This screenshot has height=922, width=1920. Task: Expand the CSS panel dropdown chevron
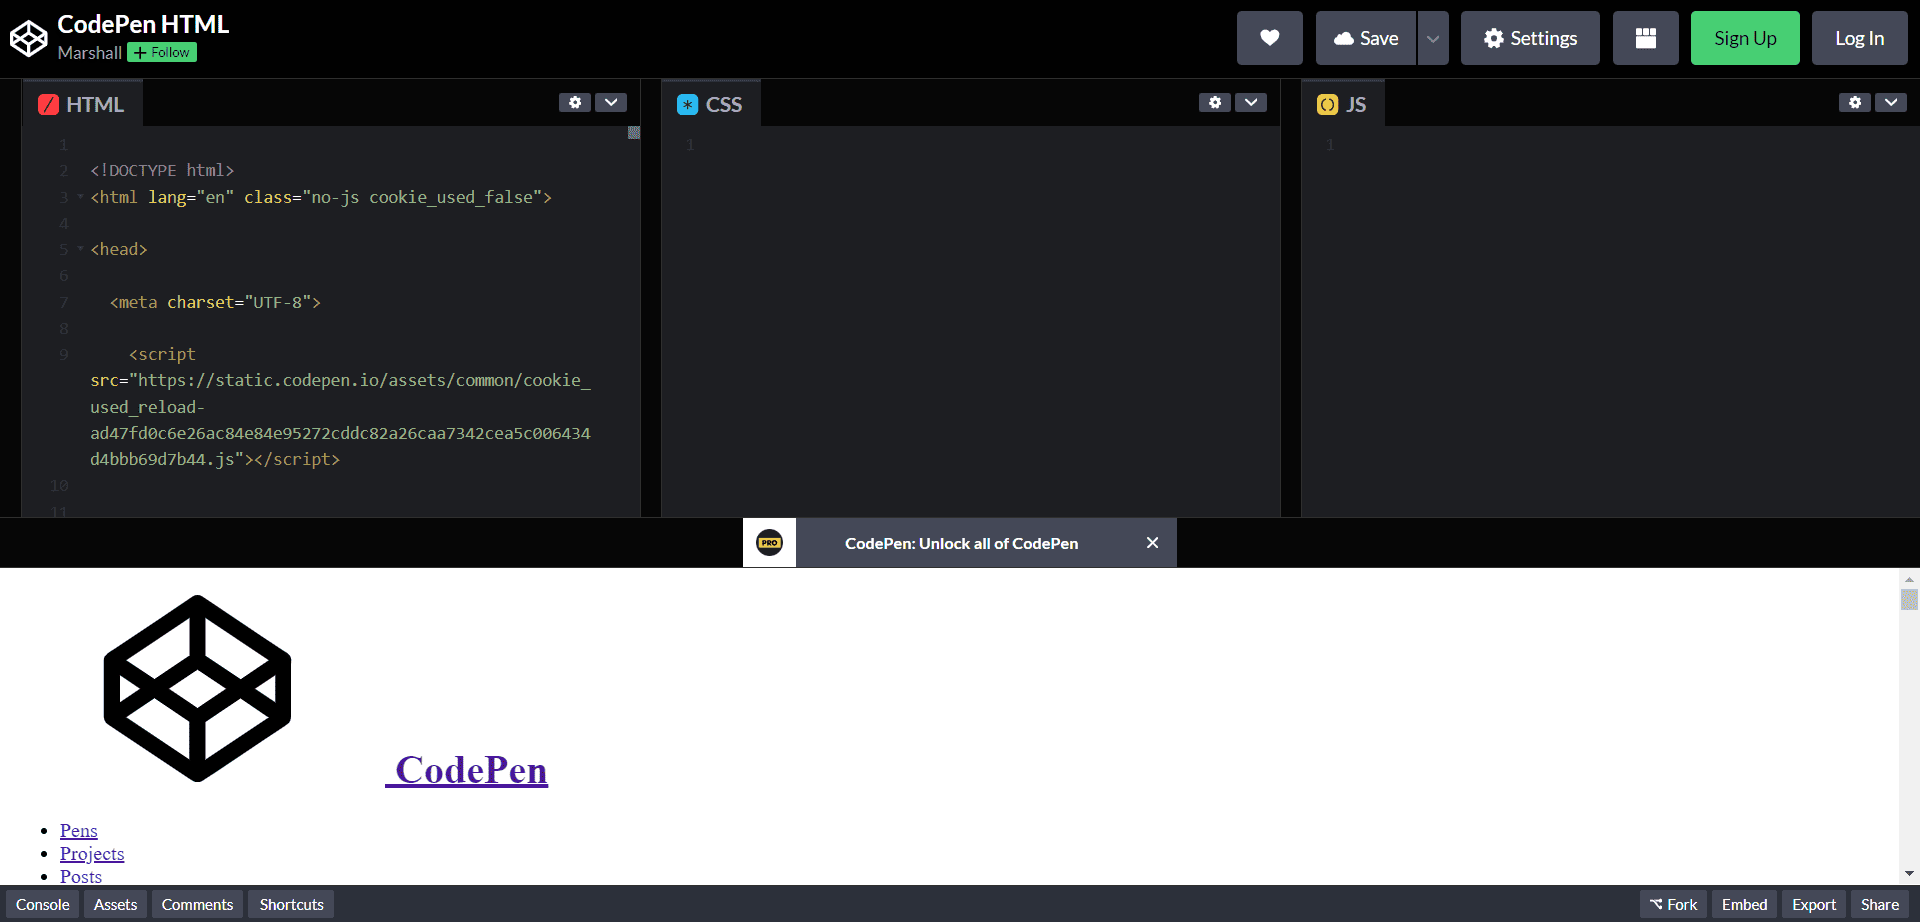1251,102
